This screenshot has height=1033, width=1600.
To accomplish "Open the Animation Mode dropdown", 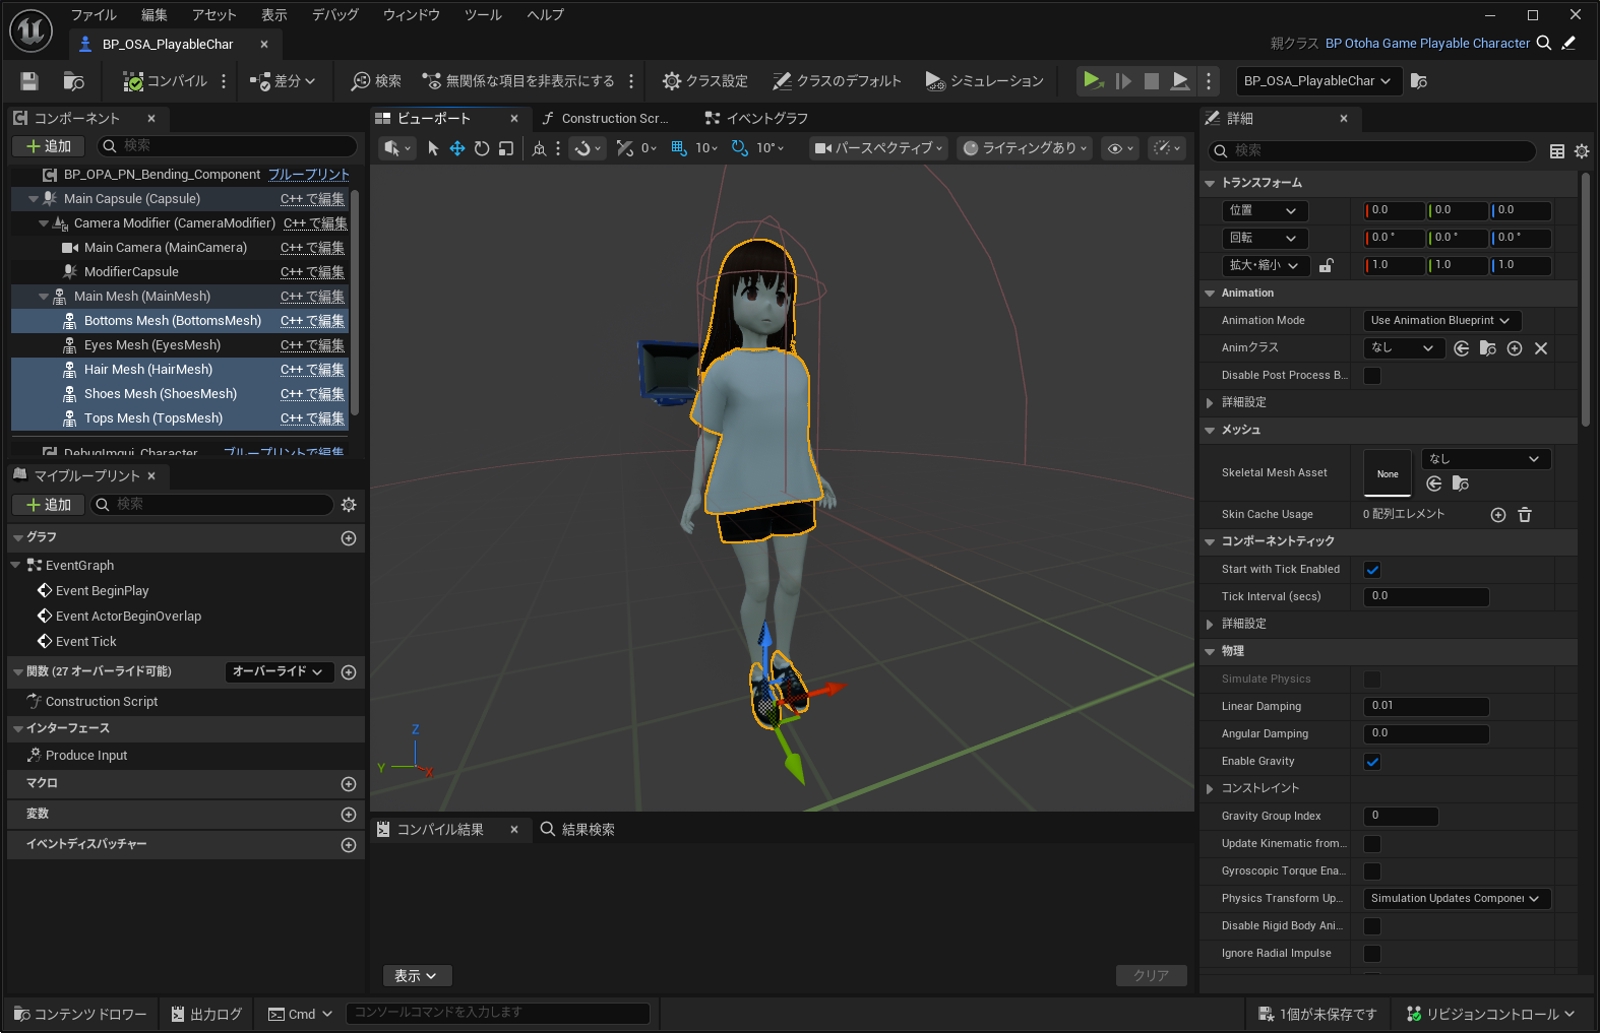I will coord(1441,320).
